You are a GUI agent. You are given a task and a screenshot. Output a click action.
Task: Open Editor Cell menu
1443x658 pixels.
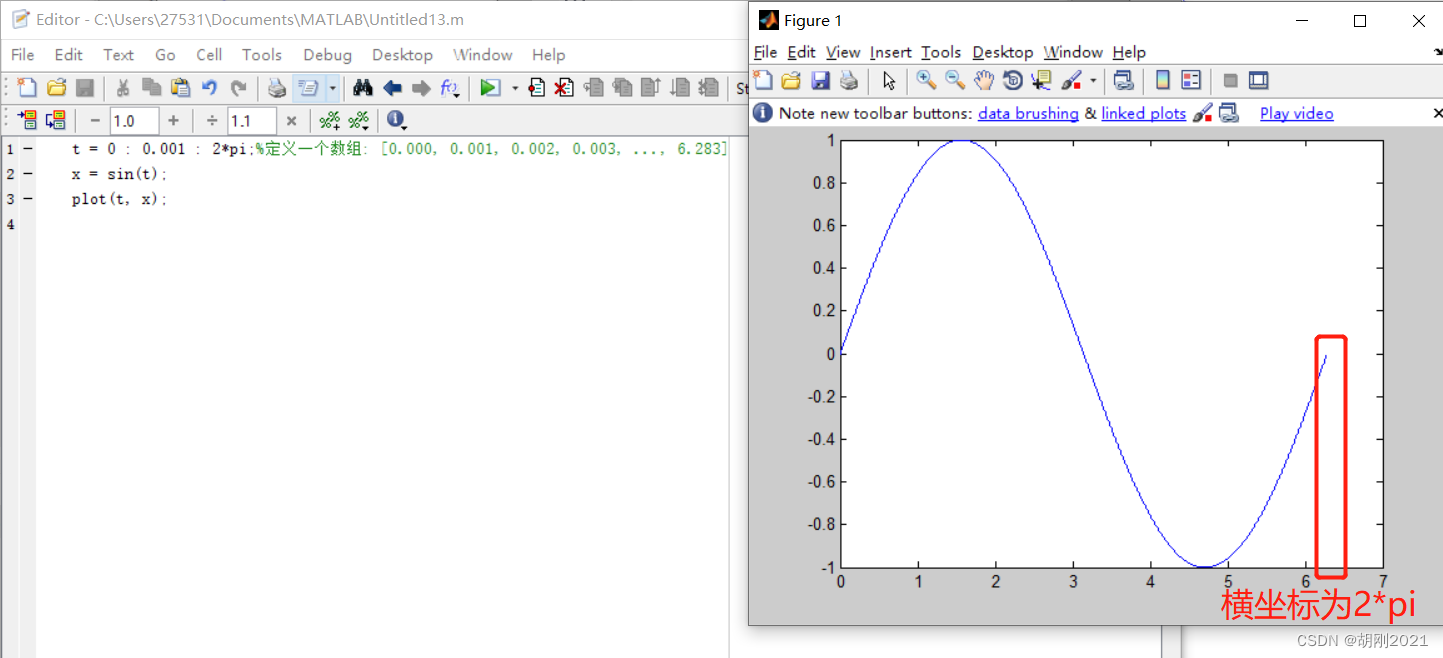click(209, 55)
